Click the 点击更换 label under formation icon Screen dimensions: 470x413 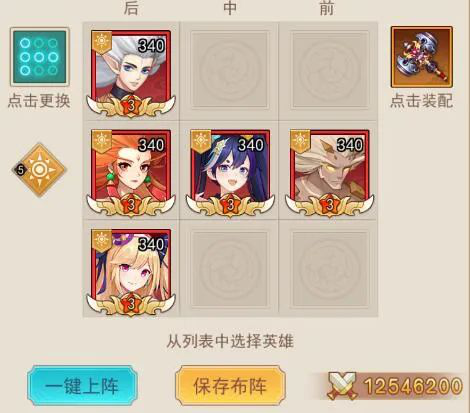point(39,100)
